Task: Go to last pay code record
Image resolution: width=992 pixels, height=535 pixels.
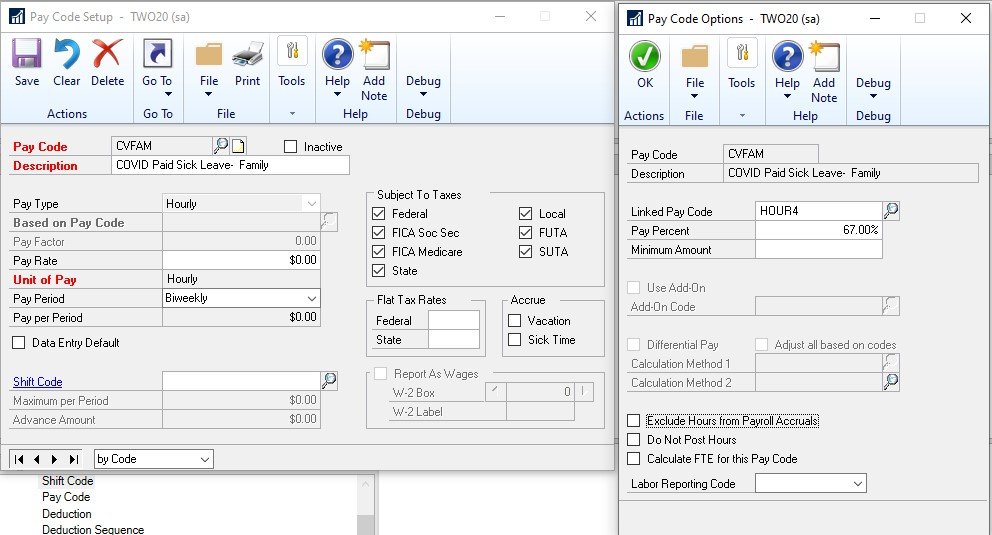Action: click(74, 459)
